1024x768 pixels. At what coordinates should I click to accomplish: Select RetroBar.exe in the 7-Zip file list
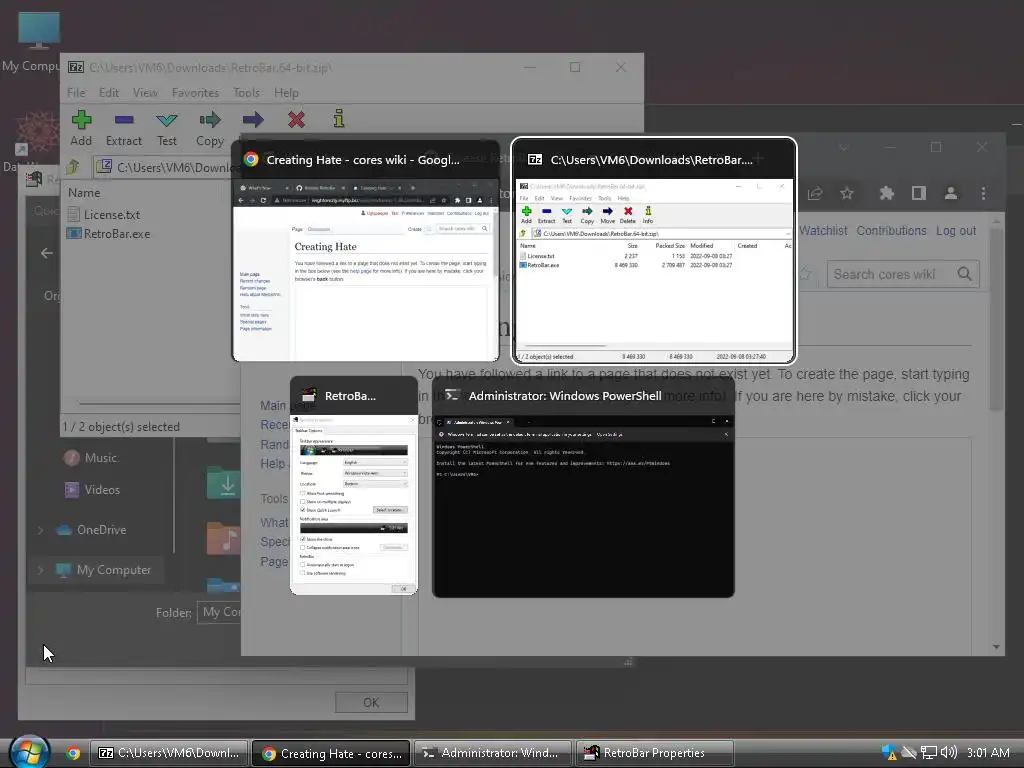[x=108, y=233]
